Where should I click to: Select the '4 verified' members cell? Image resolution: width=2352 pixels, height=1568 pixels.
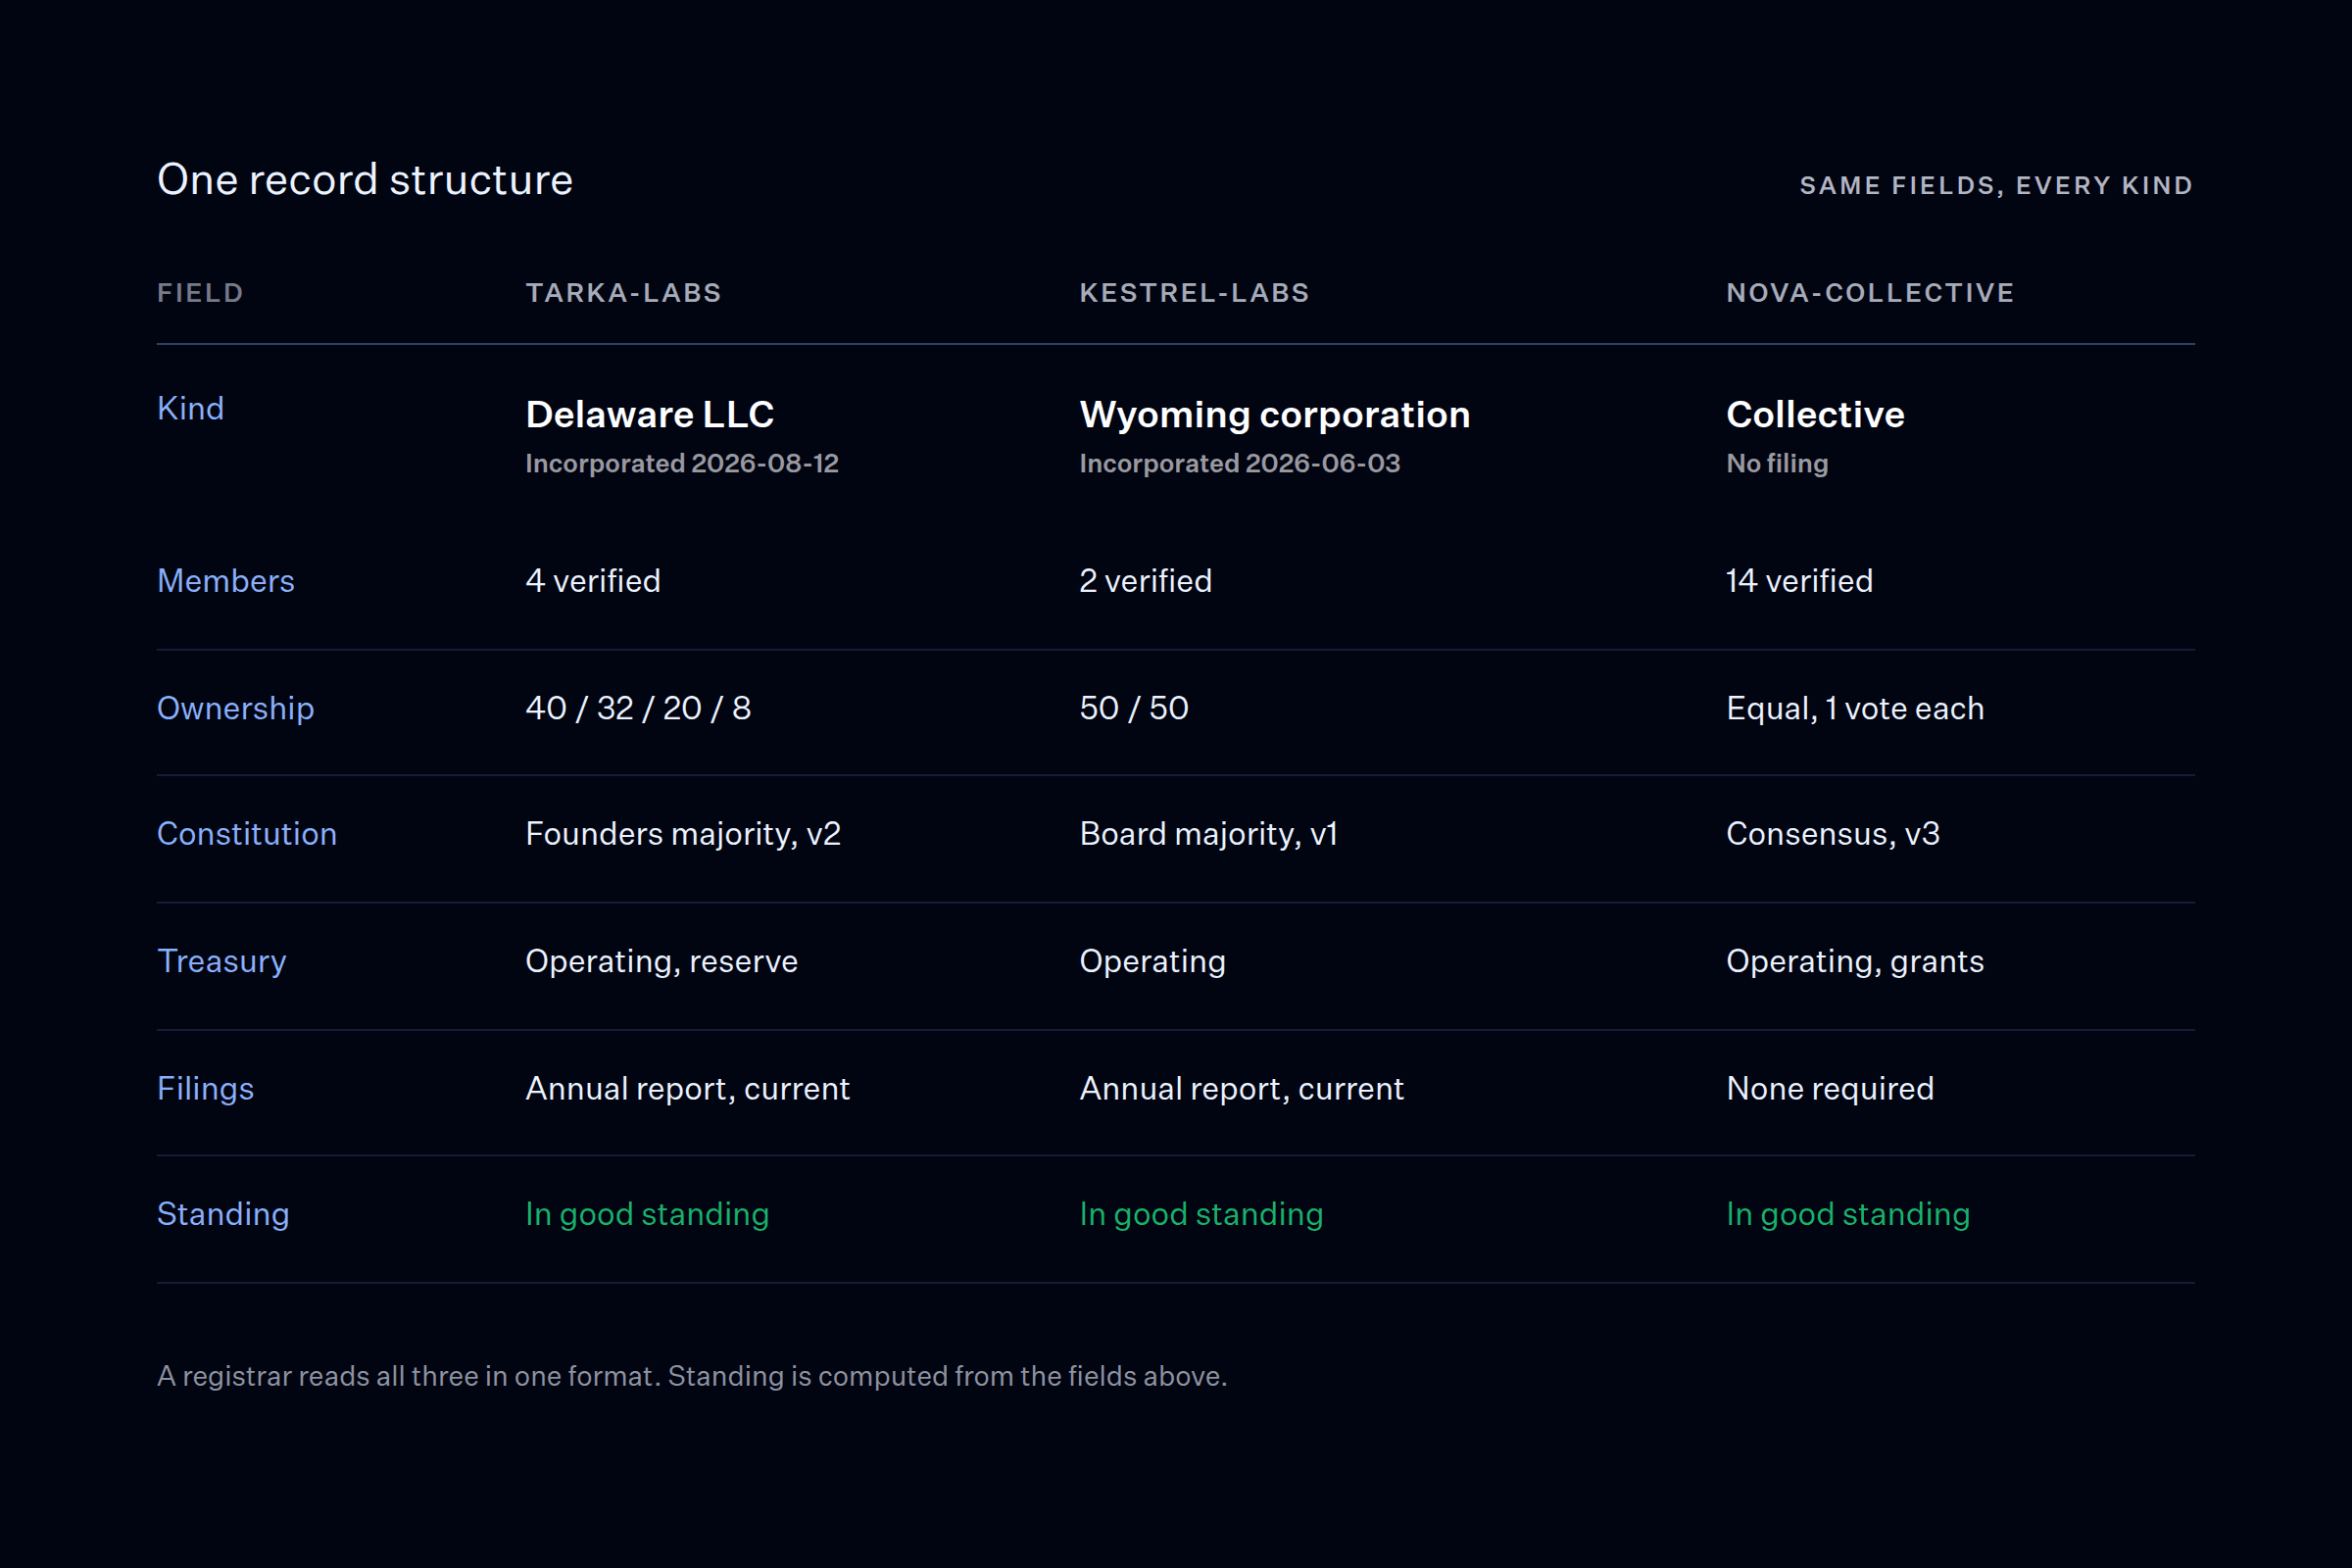point(593,581)
